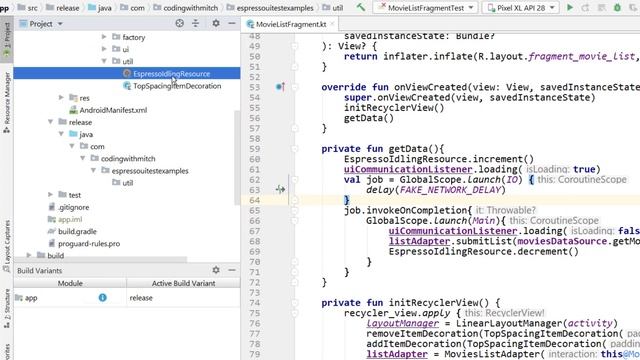Open Pixel XL API 28 device dropdown

point(521,7)
